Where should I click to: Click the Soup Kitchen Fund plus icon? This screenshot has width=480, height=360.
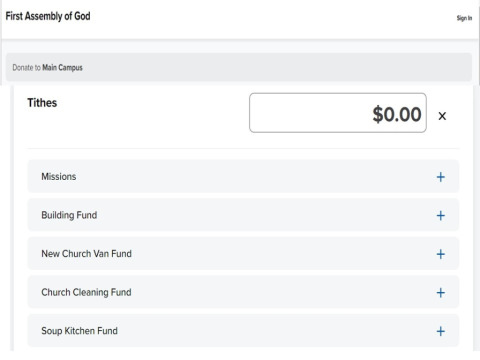pyautogui.click(x=441, y=331)
